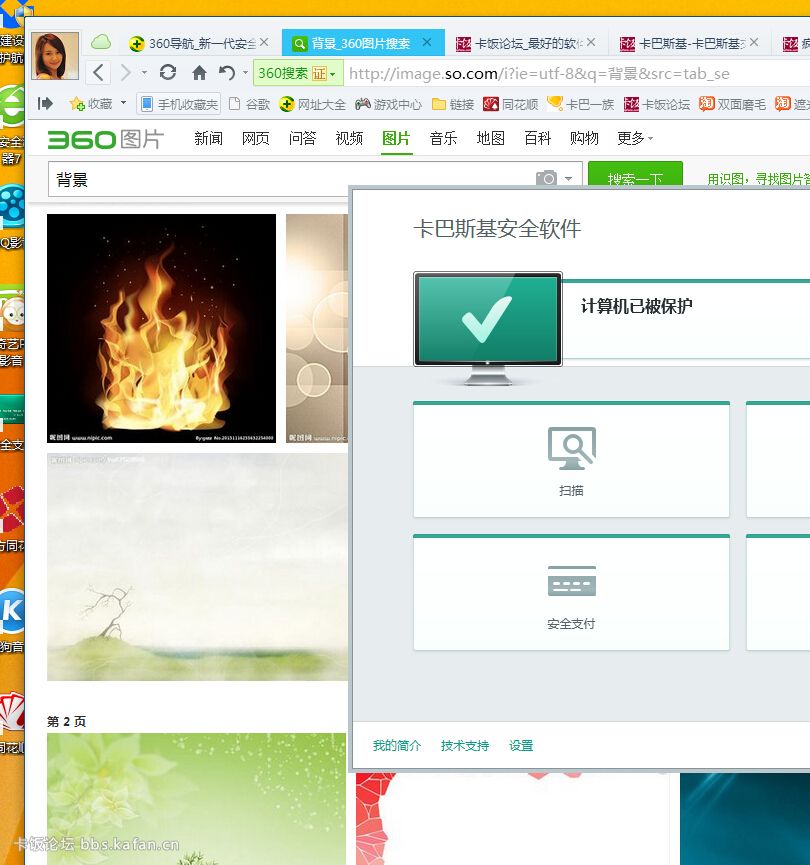This screenshot has width=810, height=865.
Task: Go to the browser home page icon
Action: [x=199, y=73]
